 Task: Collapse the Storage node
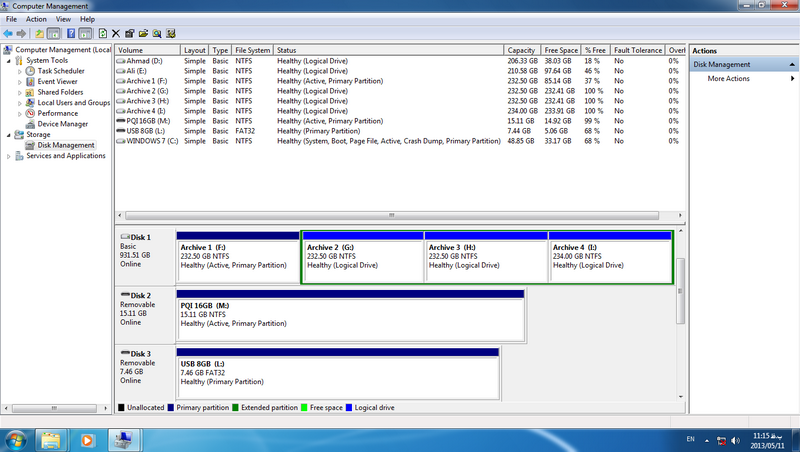[x=9, y=135]
